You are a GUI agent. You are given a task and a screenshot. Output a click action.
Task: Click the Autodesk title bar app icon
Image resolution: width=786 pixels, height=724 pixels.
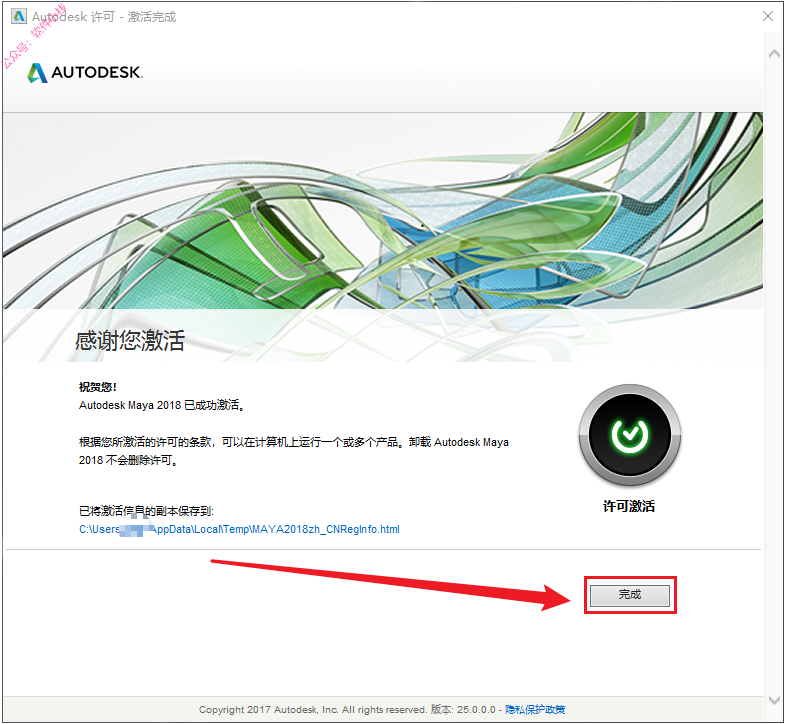tap(19, 17)
